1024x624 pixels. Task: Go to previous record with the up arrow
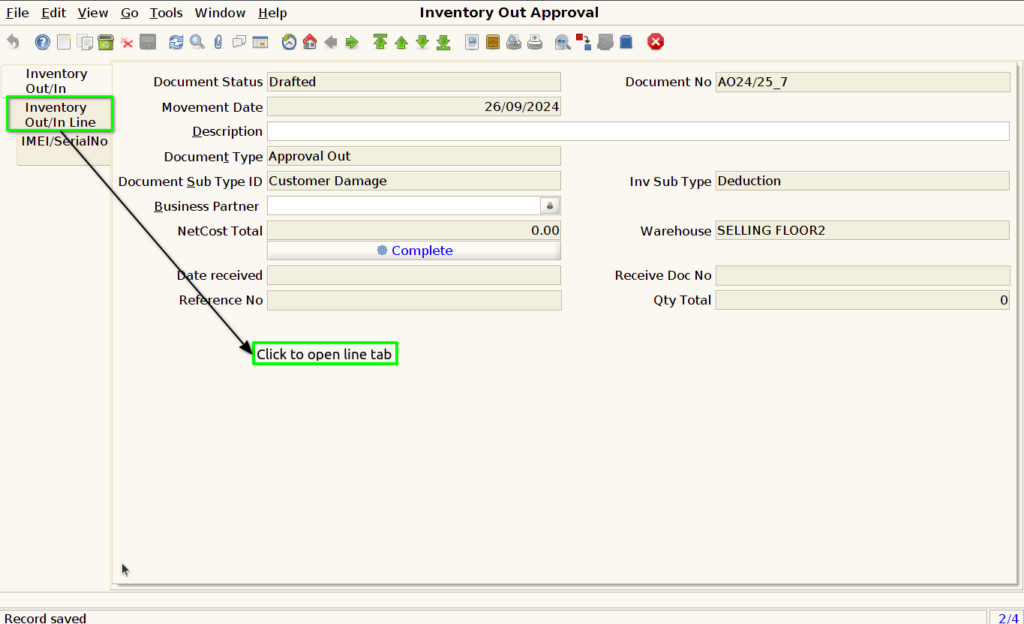tap(401, 42)
